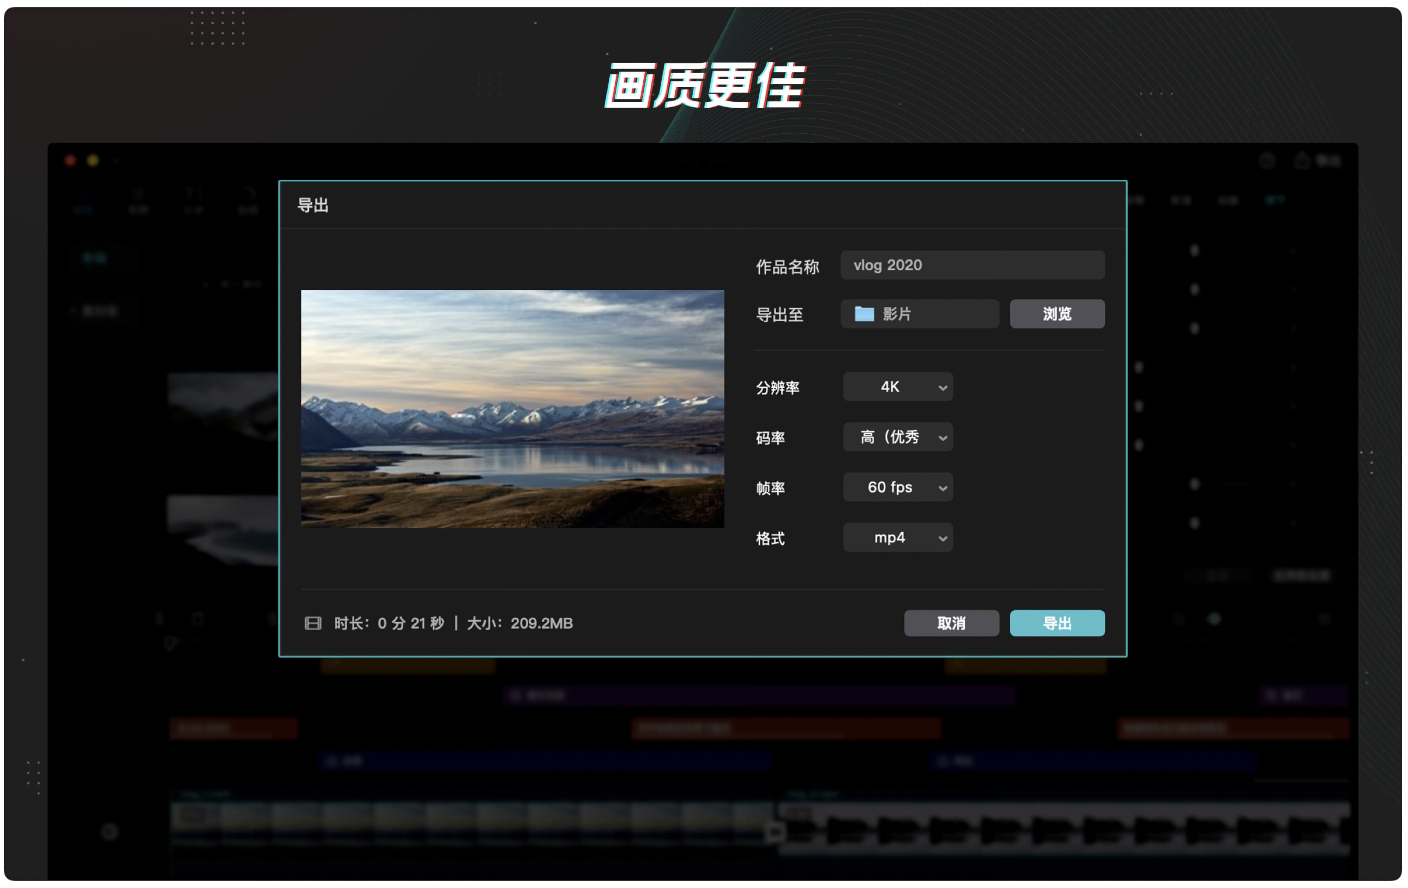1408x888 pixels.
Task: Click the export icon in top-right corner
Action: pyautogui.click(x=1302, y=160)
